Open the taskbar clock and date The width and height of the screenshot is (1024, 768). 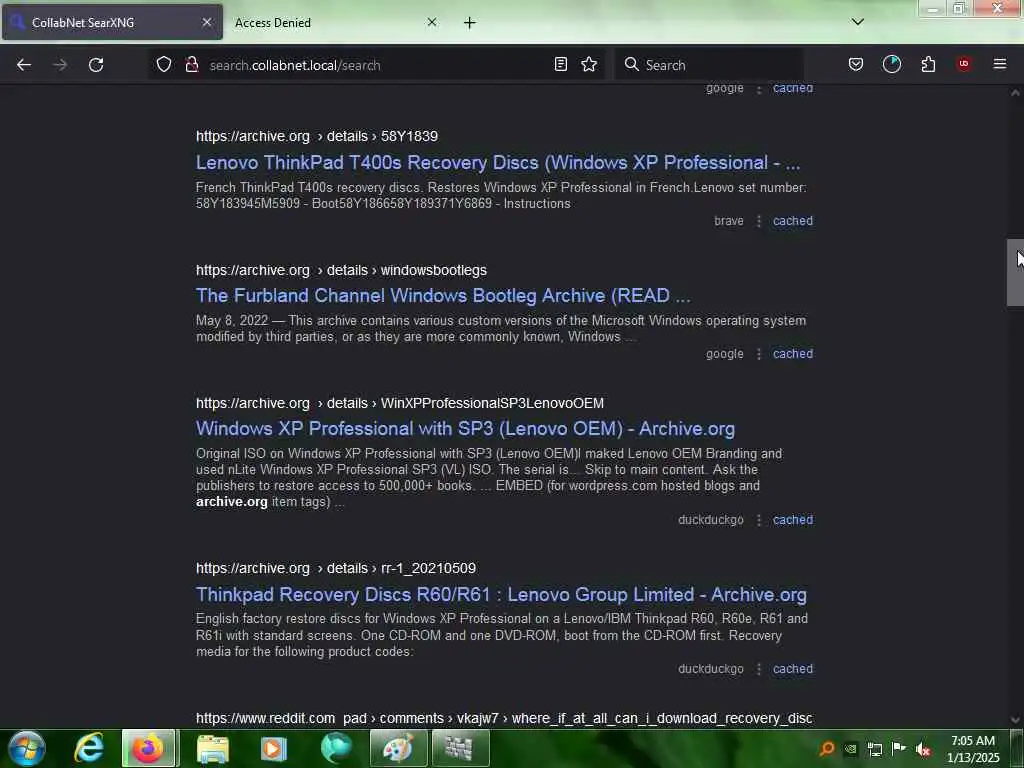tap(972, 749)
